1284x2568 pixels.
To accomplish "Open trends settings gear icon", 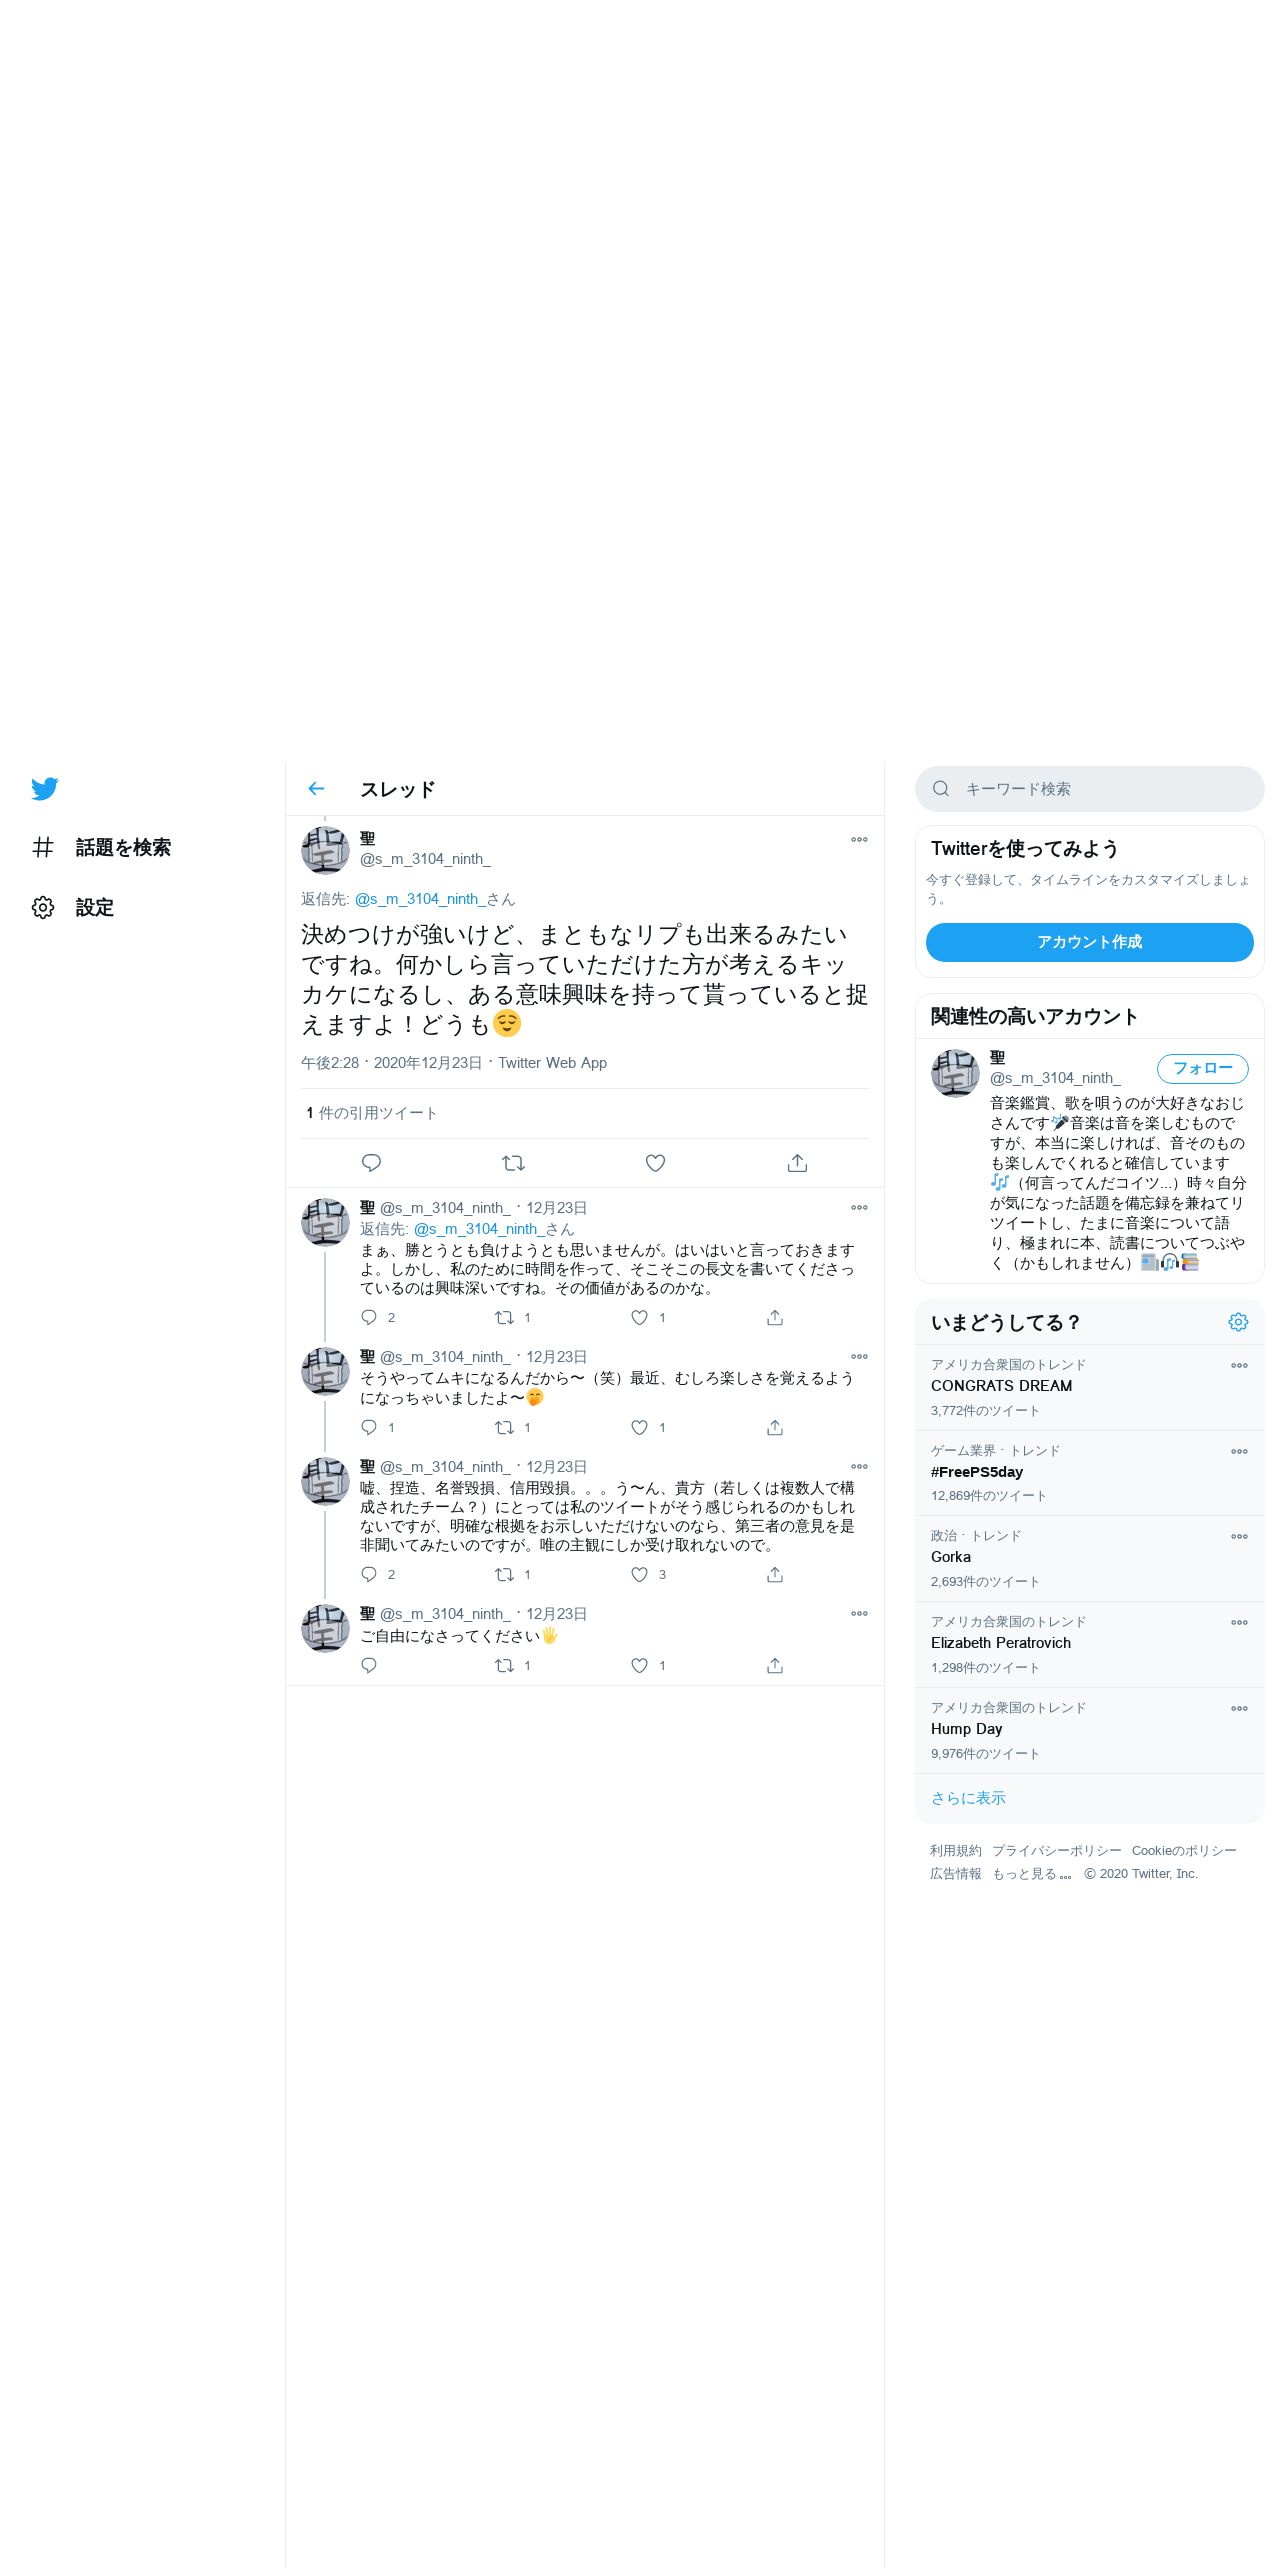I will [x=1238, y=1322].
